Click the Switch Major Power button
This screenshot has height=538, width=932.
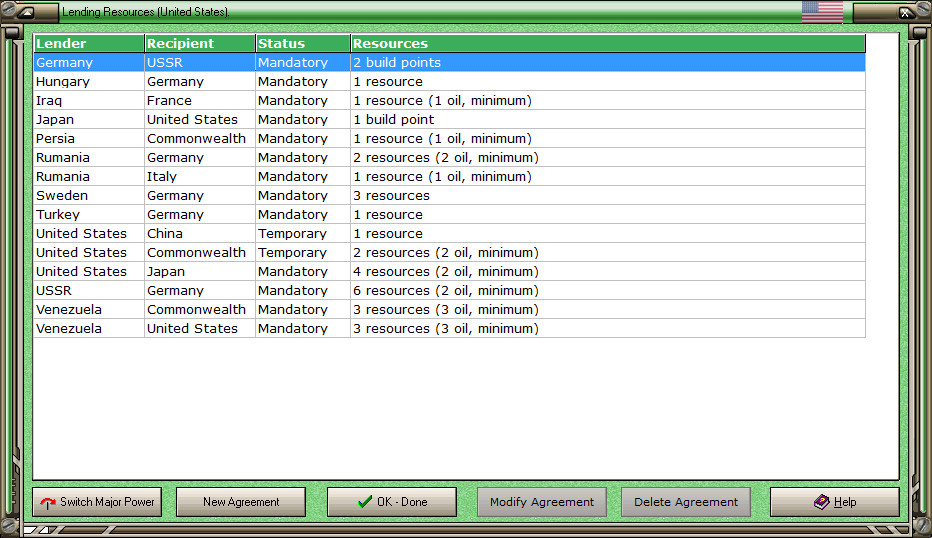tap(97, 502)
